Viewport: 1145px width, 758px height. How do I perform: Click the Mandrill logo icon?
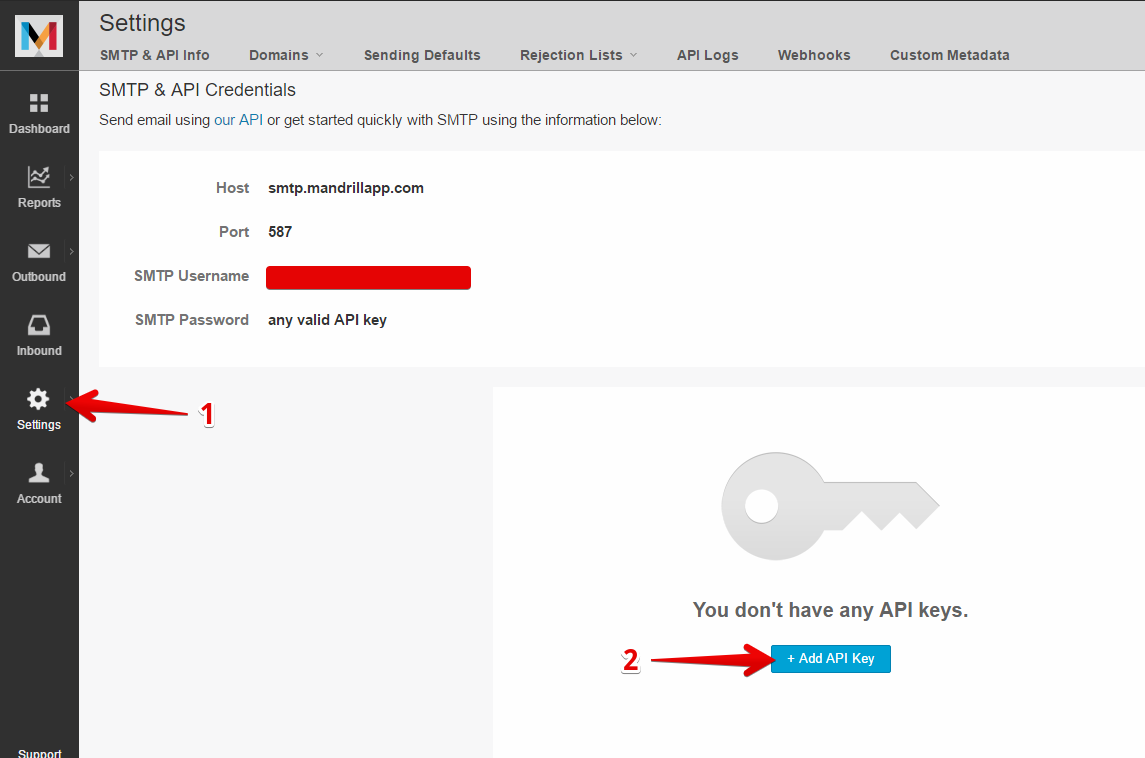pyautogui.click(x=39, y=36)
